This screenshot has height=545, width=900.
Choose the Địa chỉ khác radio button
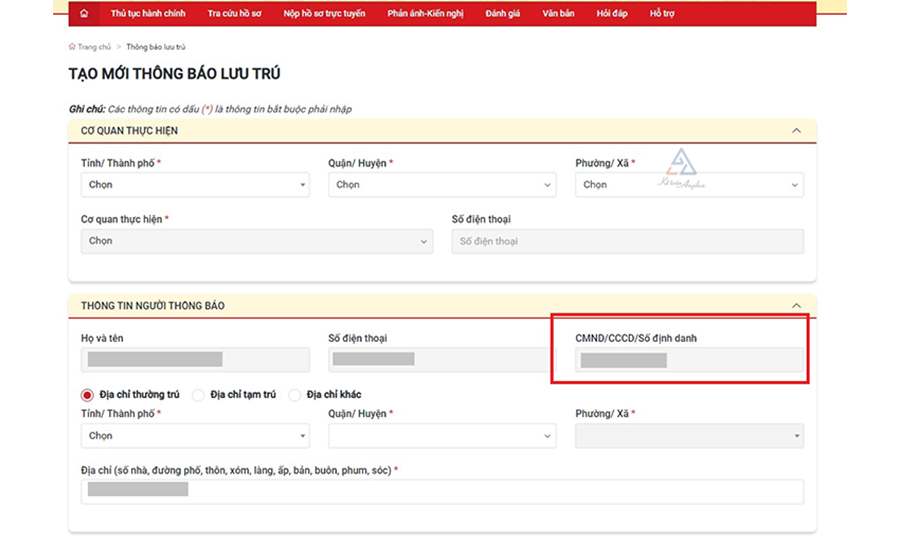pos(295,395)
